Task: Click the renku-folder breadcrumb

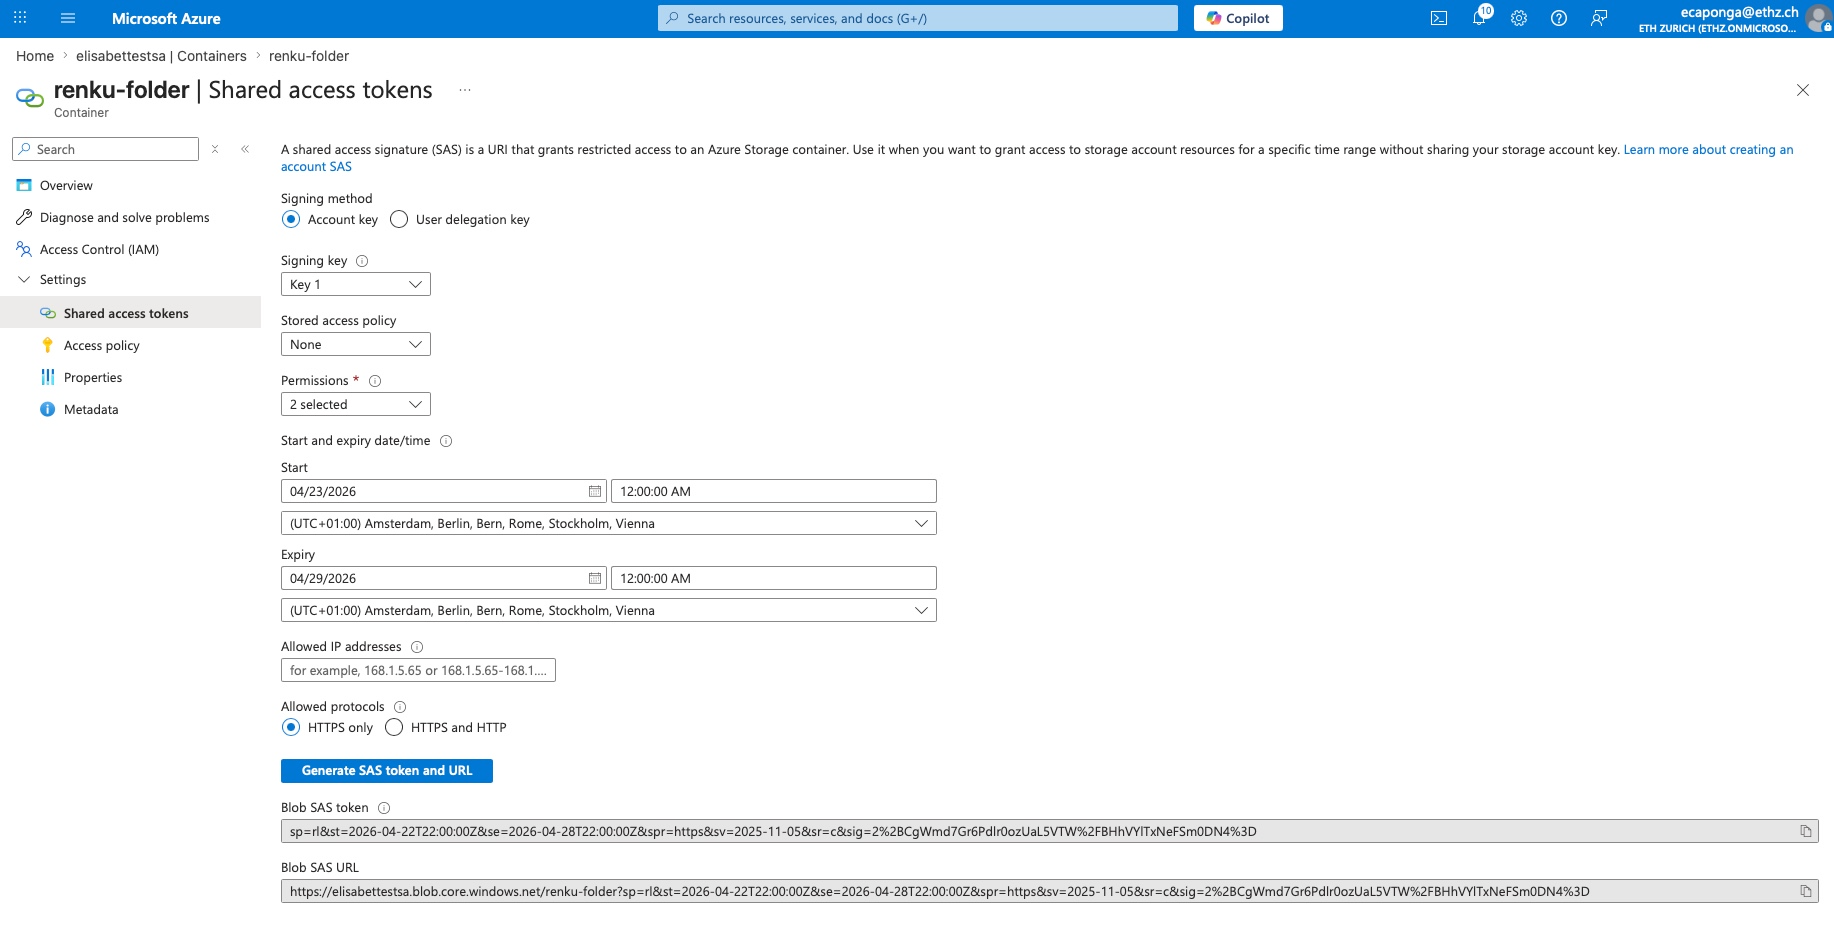Action: [309, 56]
